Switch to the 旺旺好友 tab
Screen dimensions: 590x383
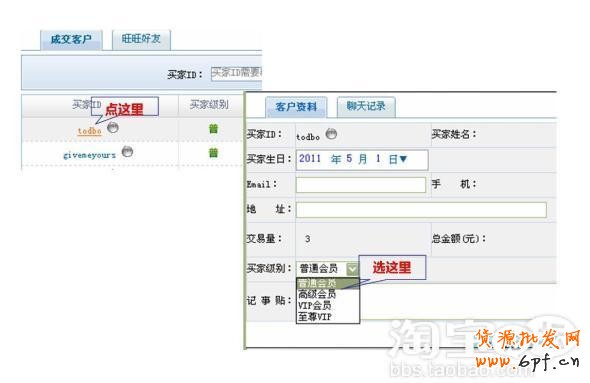[141, 39]
